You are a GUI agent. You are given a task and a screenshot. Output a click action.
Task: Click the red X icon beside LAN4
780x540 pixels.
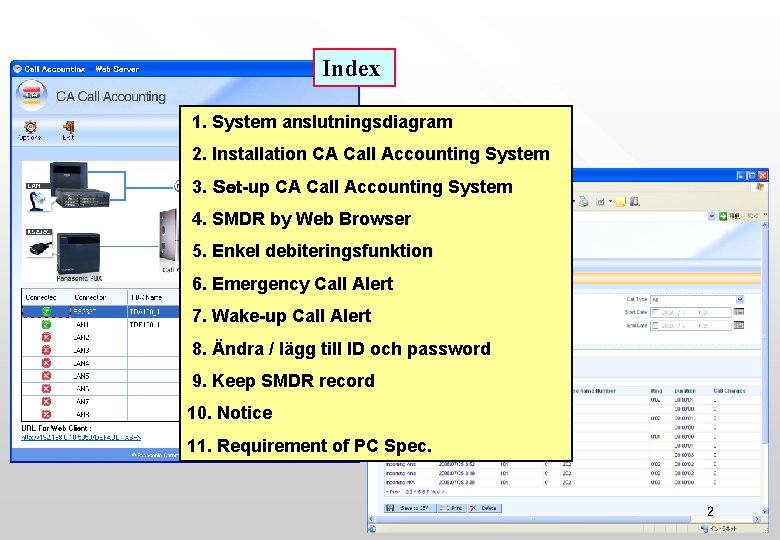[46, 363]
